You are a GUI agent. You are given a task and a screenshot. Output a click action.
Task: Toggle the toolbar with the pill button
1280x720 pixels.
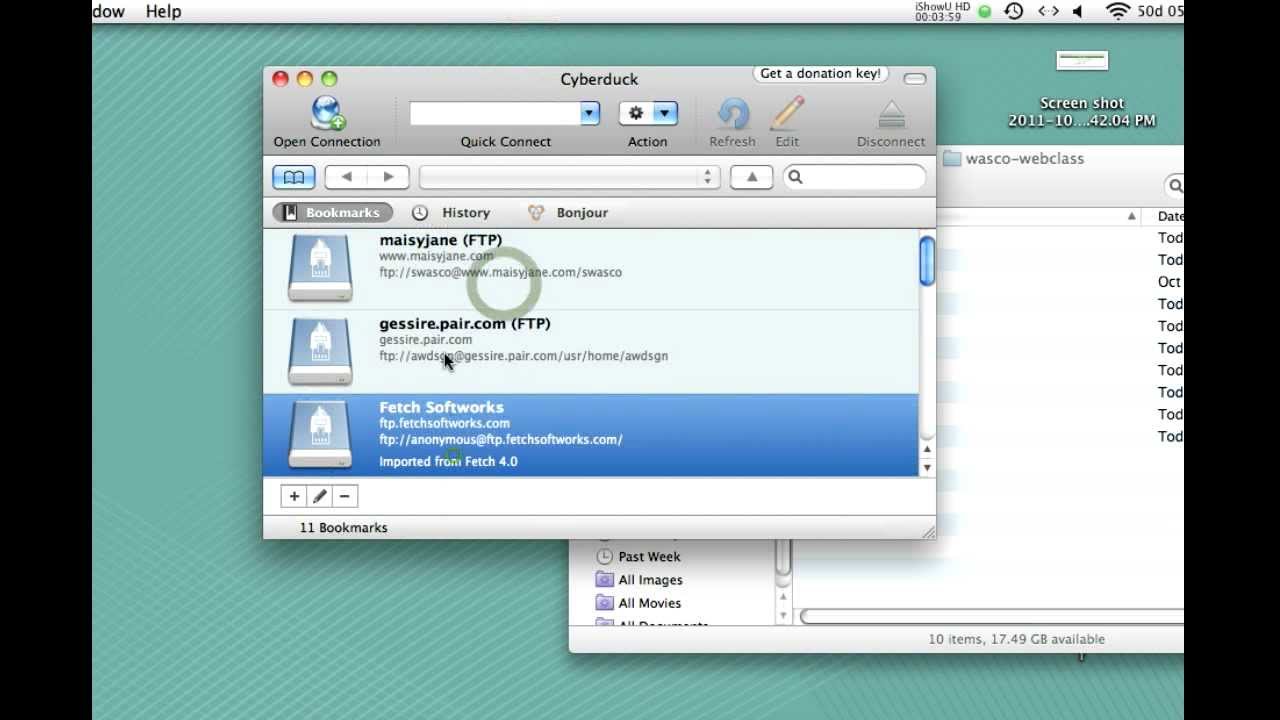914,79
